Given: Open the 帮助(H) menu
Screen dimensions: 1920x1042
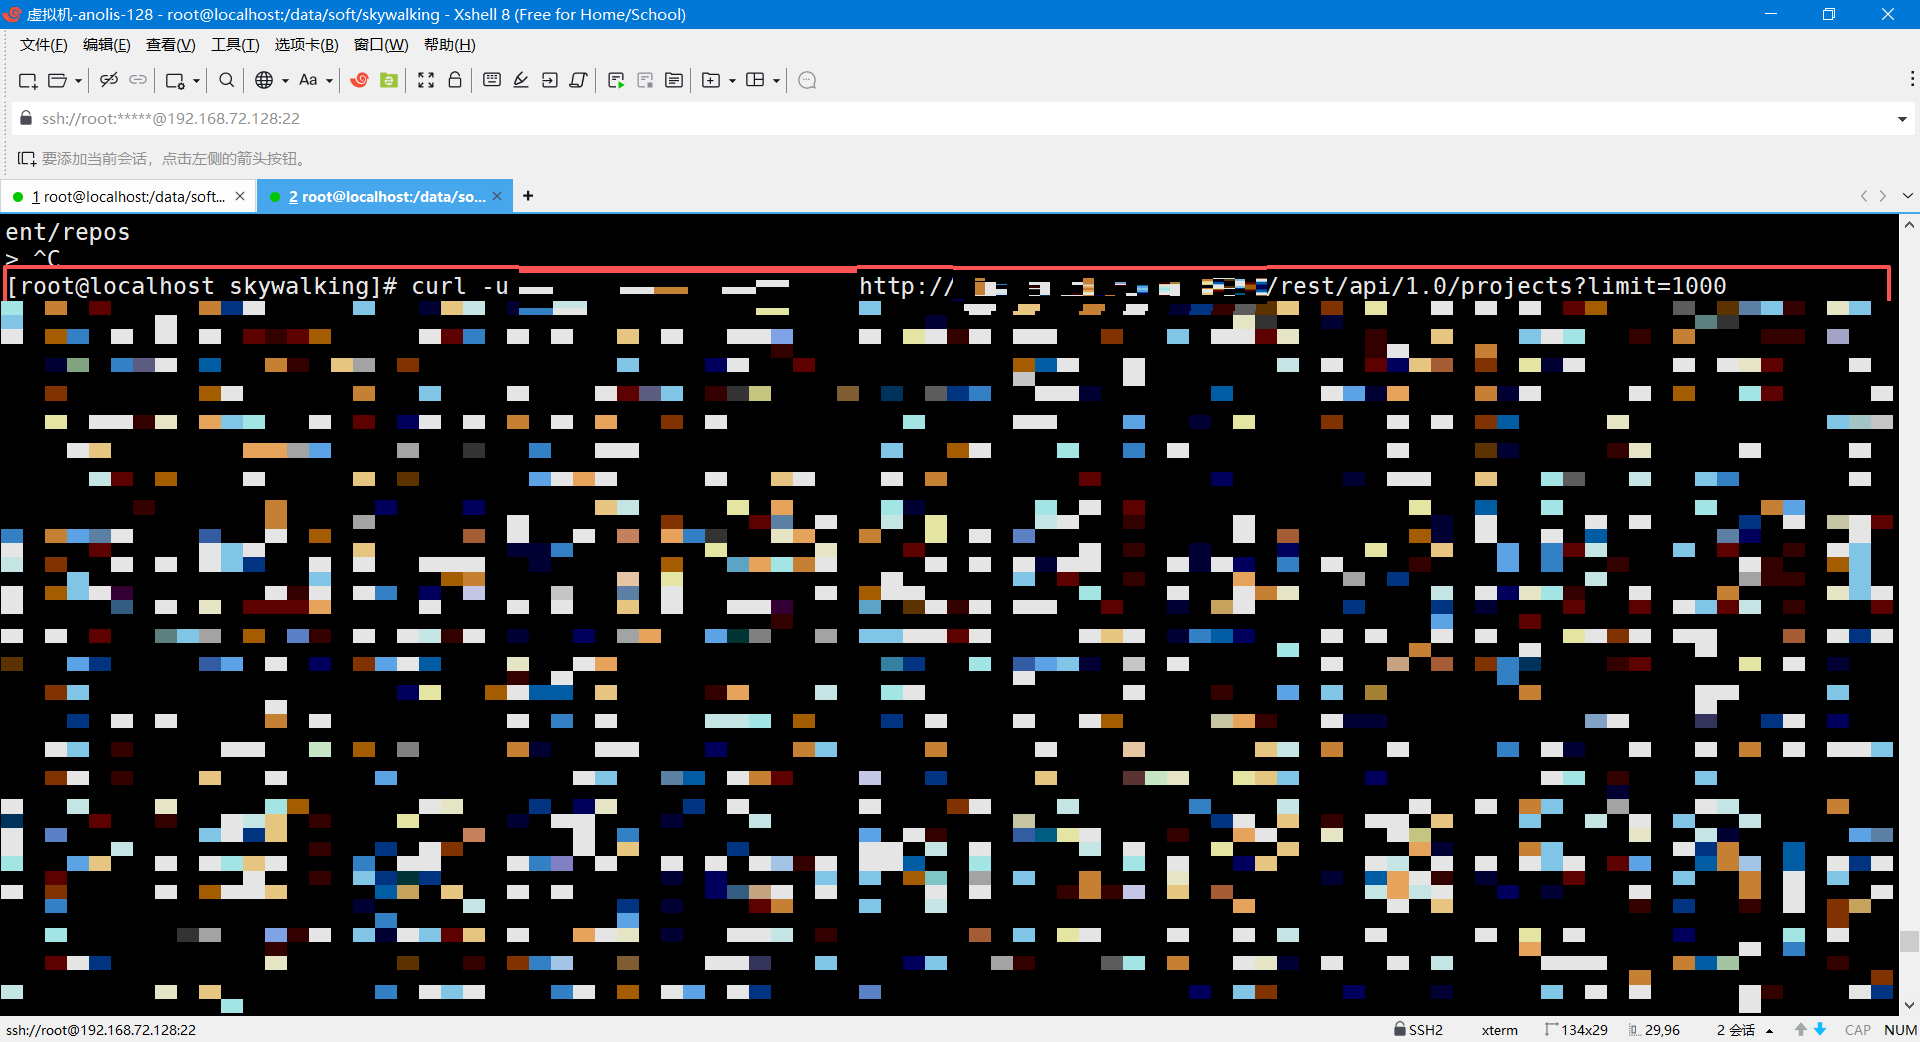Looking at the screenshot, I should 450,45.
